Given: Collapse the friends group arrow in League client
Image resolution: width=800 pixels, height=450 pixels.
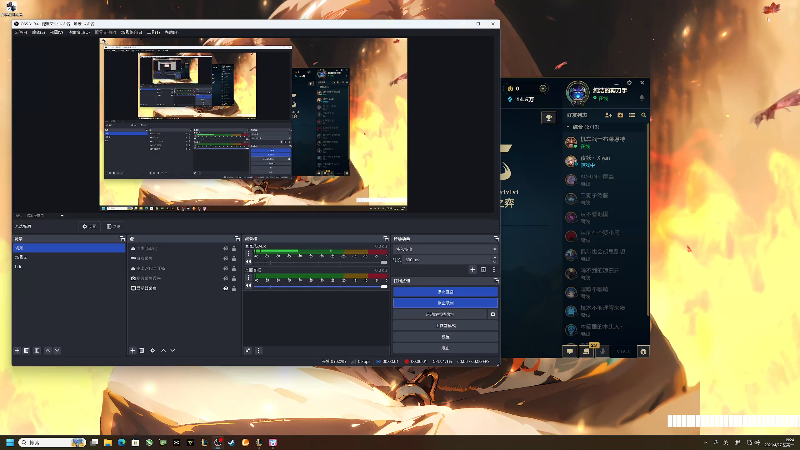Looking at the screenshot, I should coord(568,127).
